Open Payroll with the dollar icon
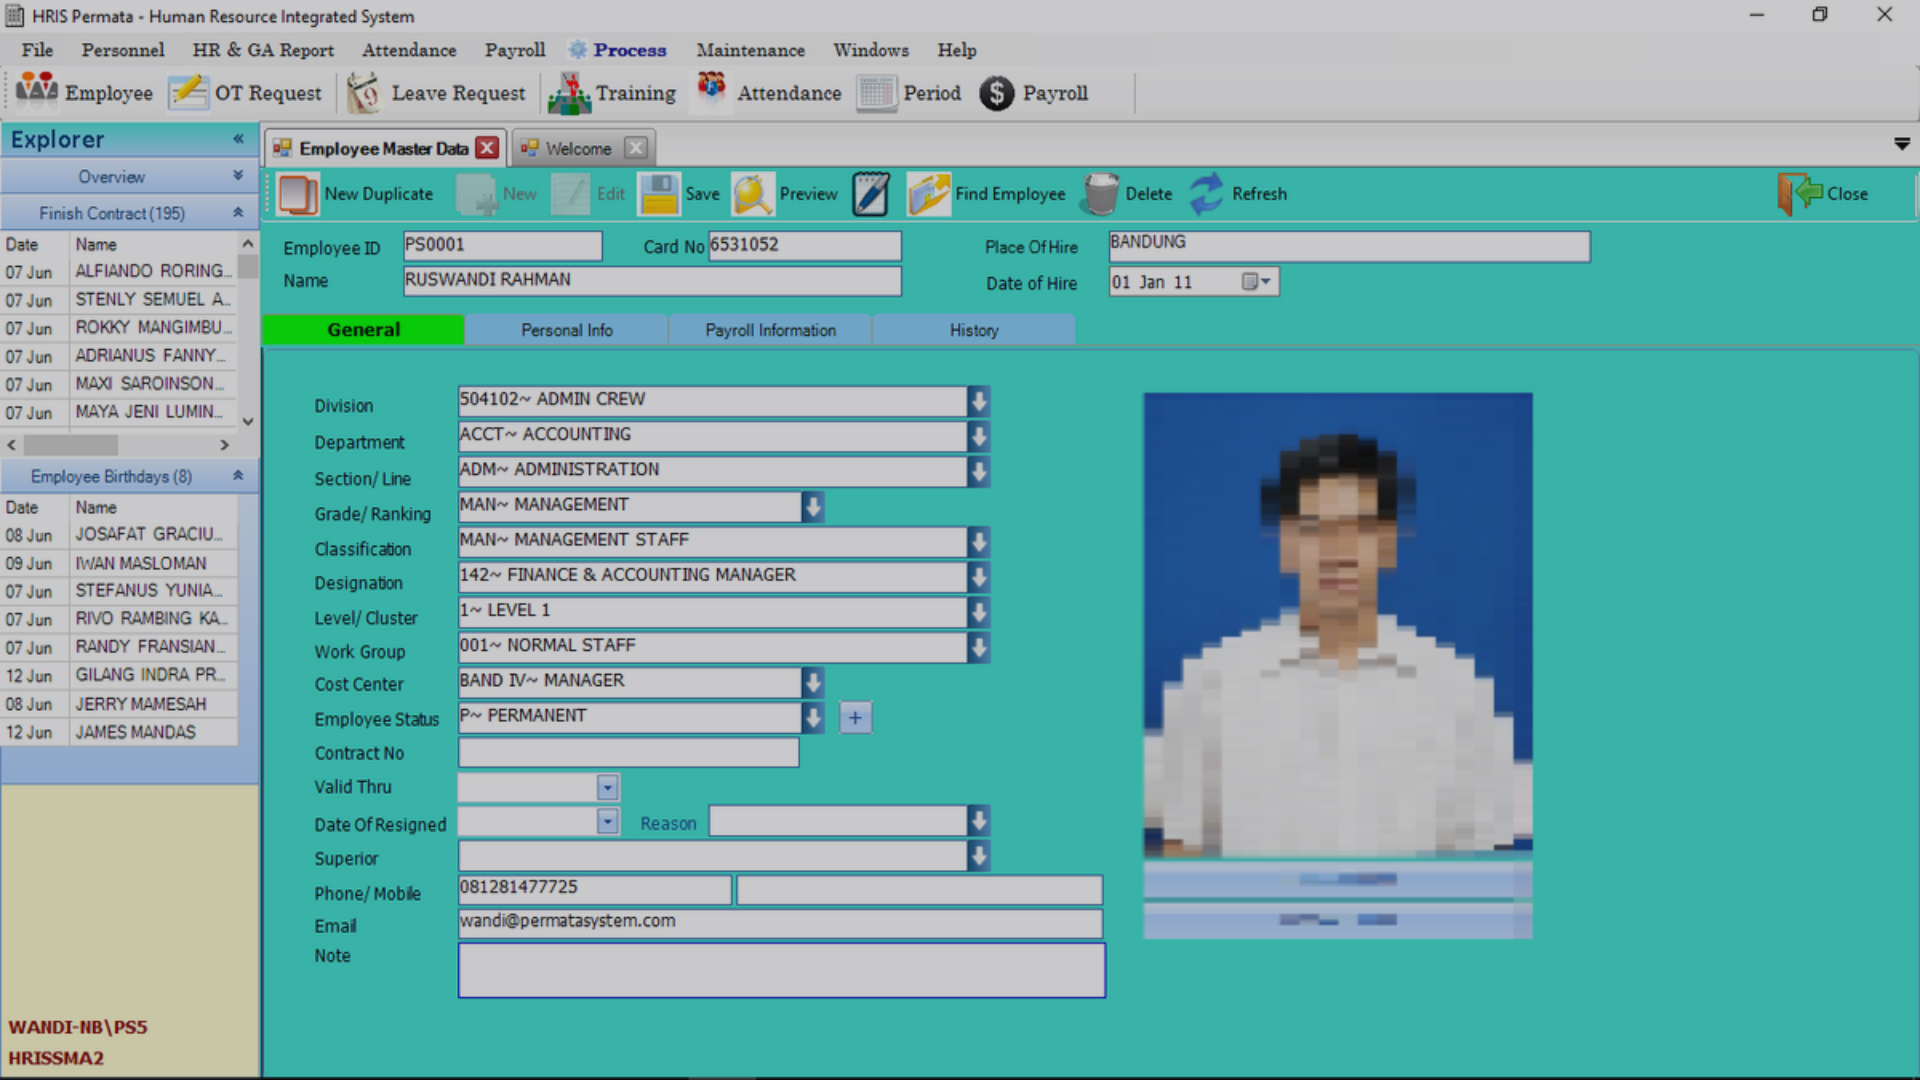1920x1080 pixels. (996, 93)
